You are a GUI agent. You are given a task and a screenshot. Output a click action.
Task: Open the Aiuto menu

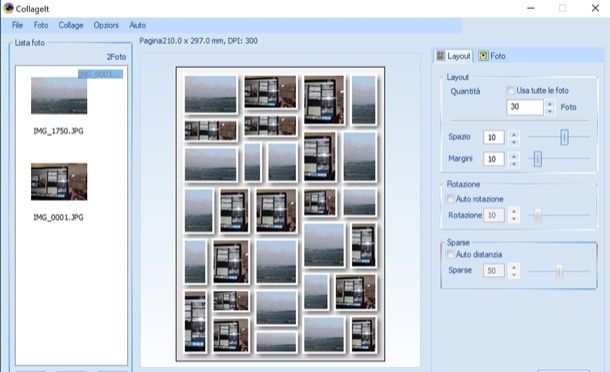tap(137, 25)
